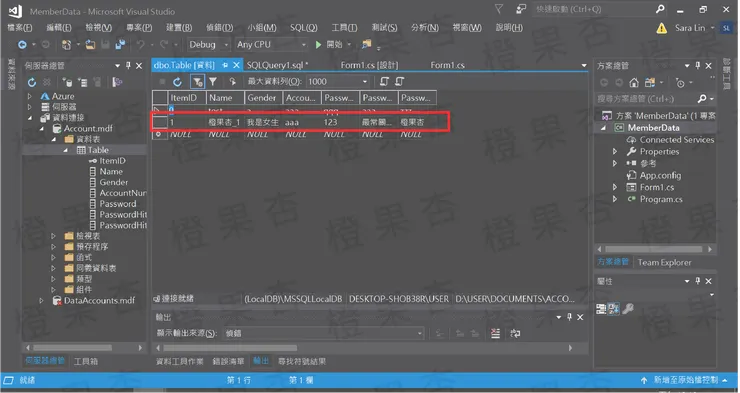Click the script icon next to max rows

tap(232, 82)
